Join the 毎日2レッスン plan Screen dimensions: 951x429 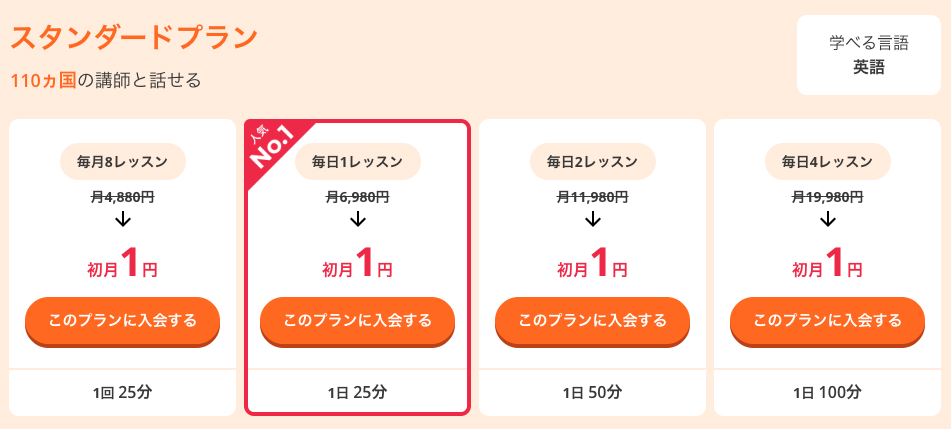593,322
